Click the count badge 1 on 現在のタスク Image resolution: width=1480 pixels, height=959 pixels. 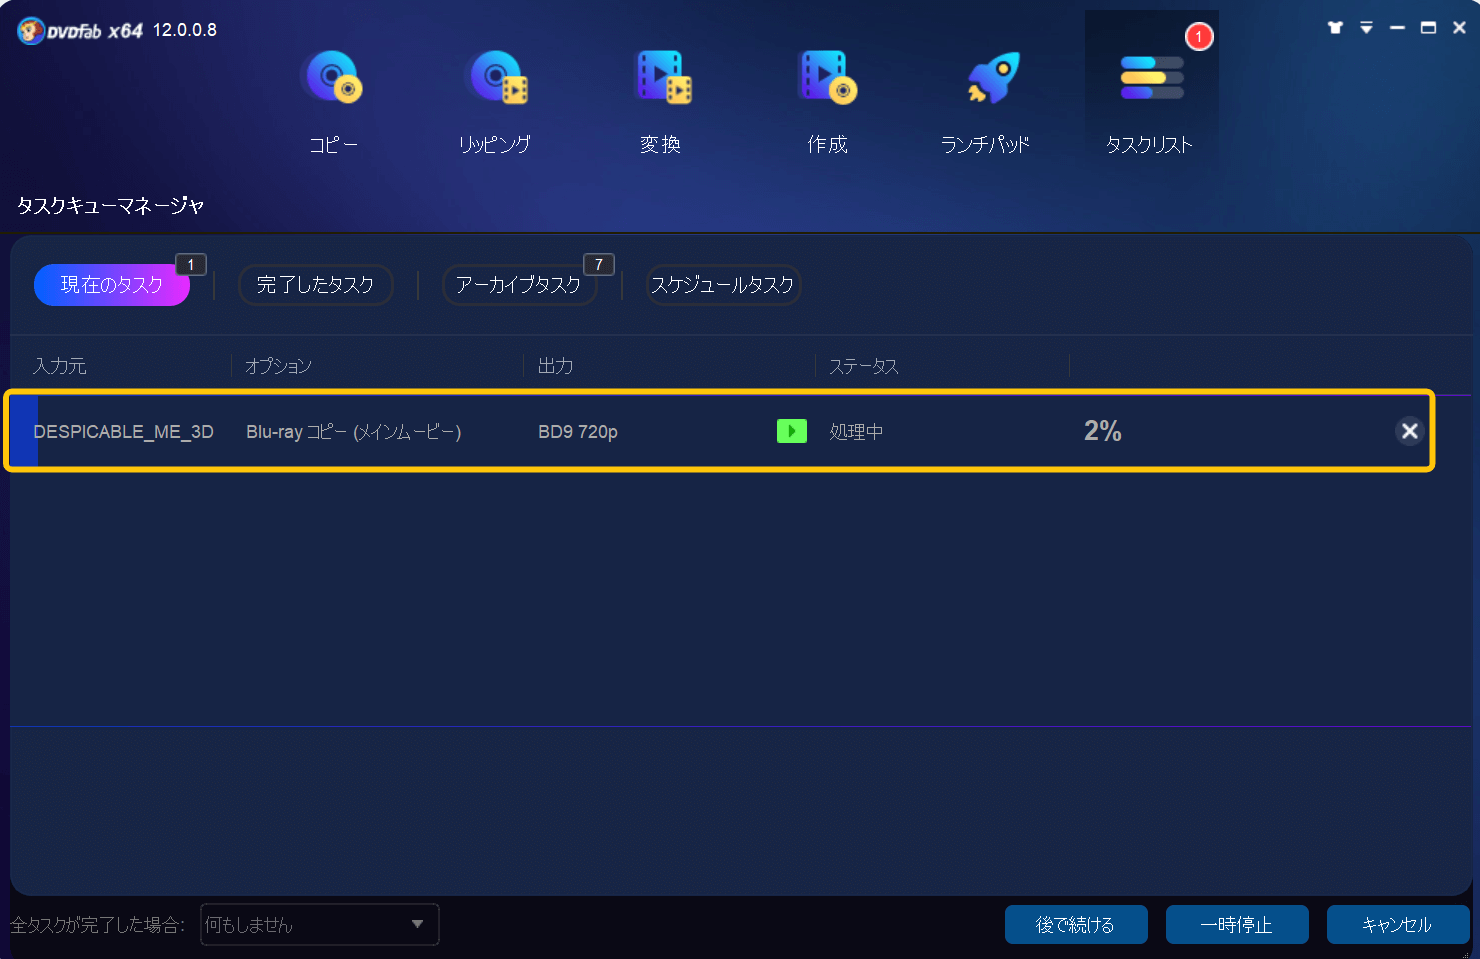coord(191,264)
